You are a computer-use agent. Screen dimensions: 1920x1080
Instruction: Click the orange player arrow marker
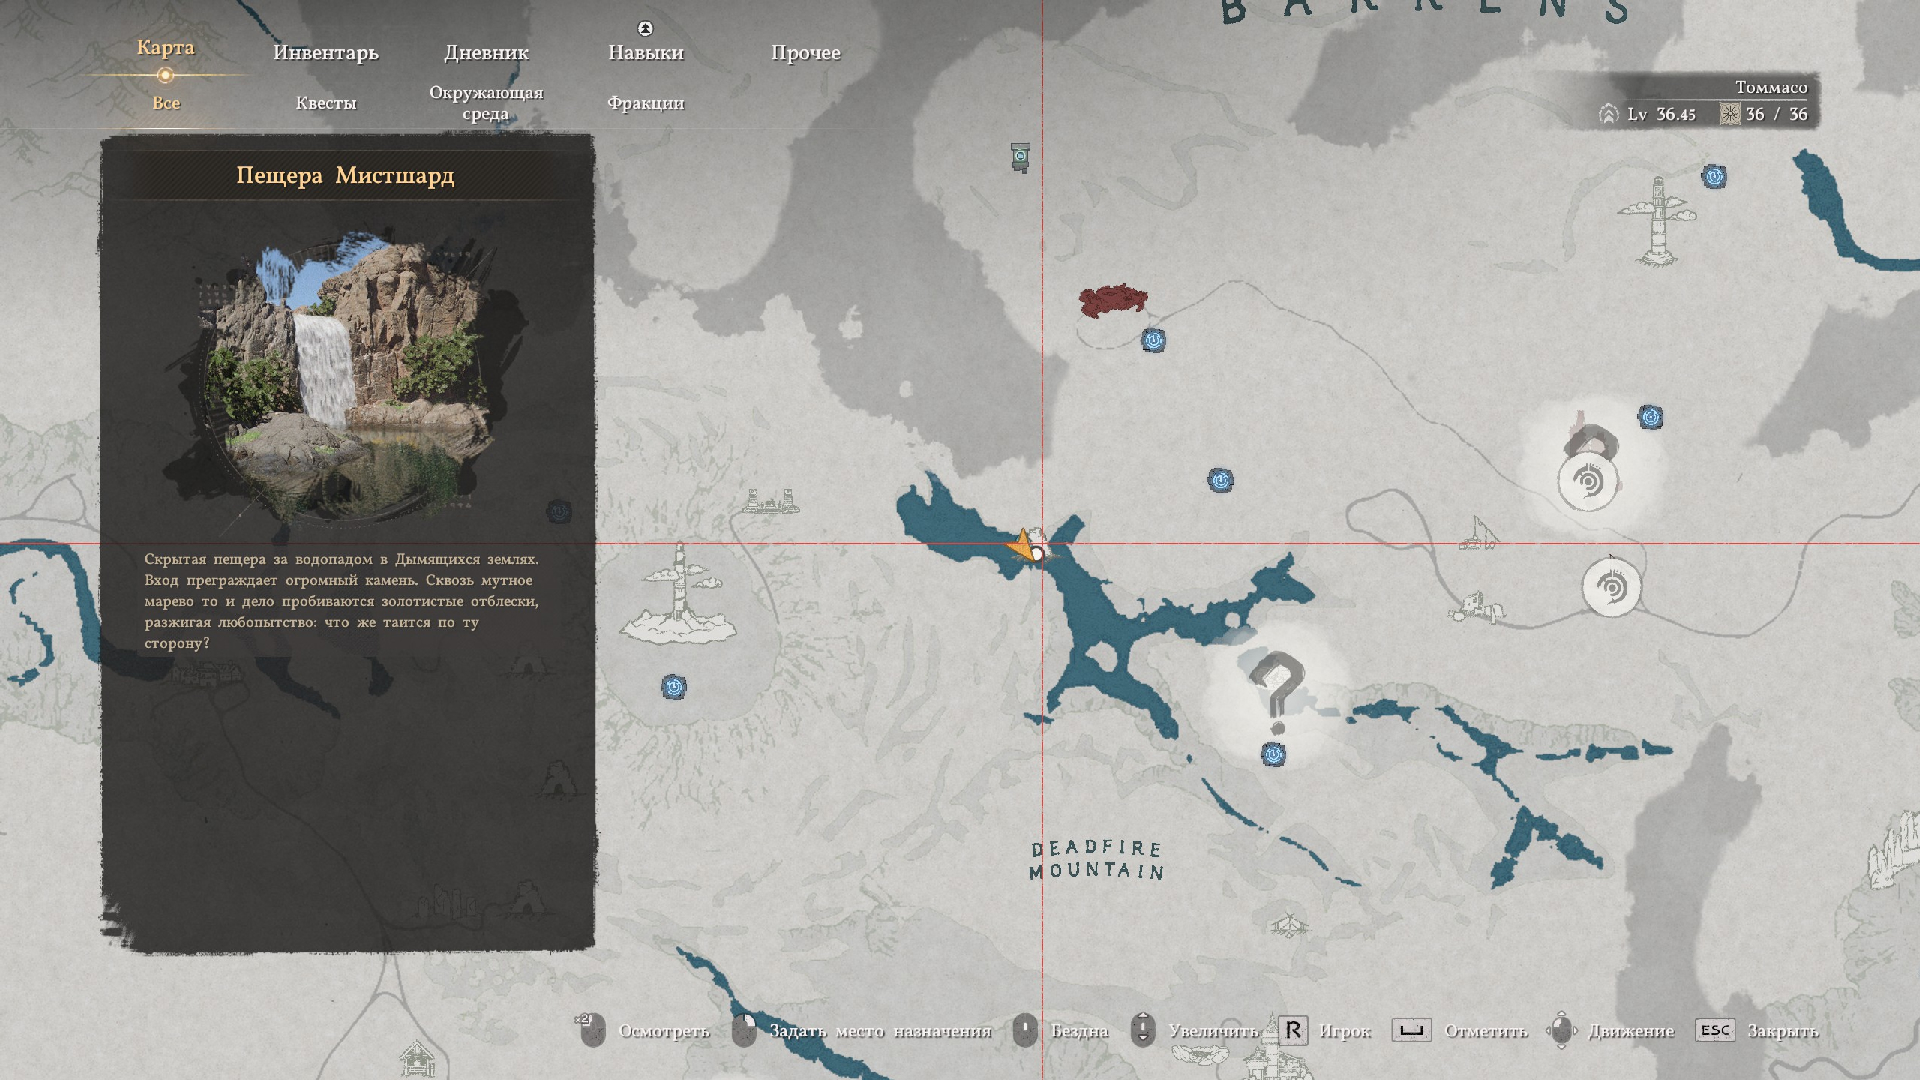click(x=1022, y=546)
